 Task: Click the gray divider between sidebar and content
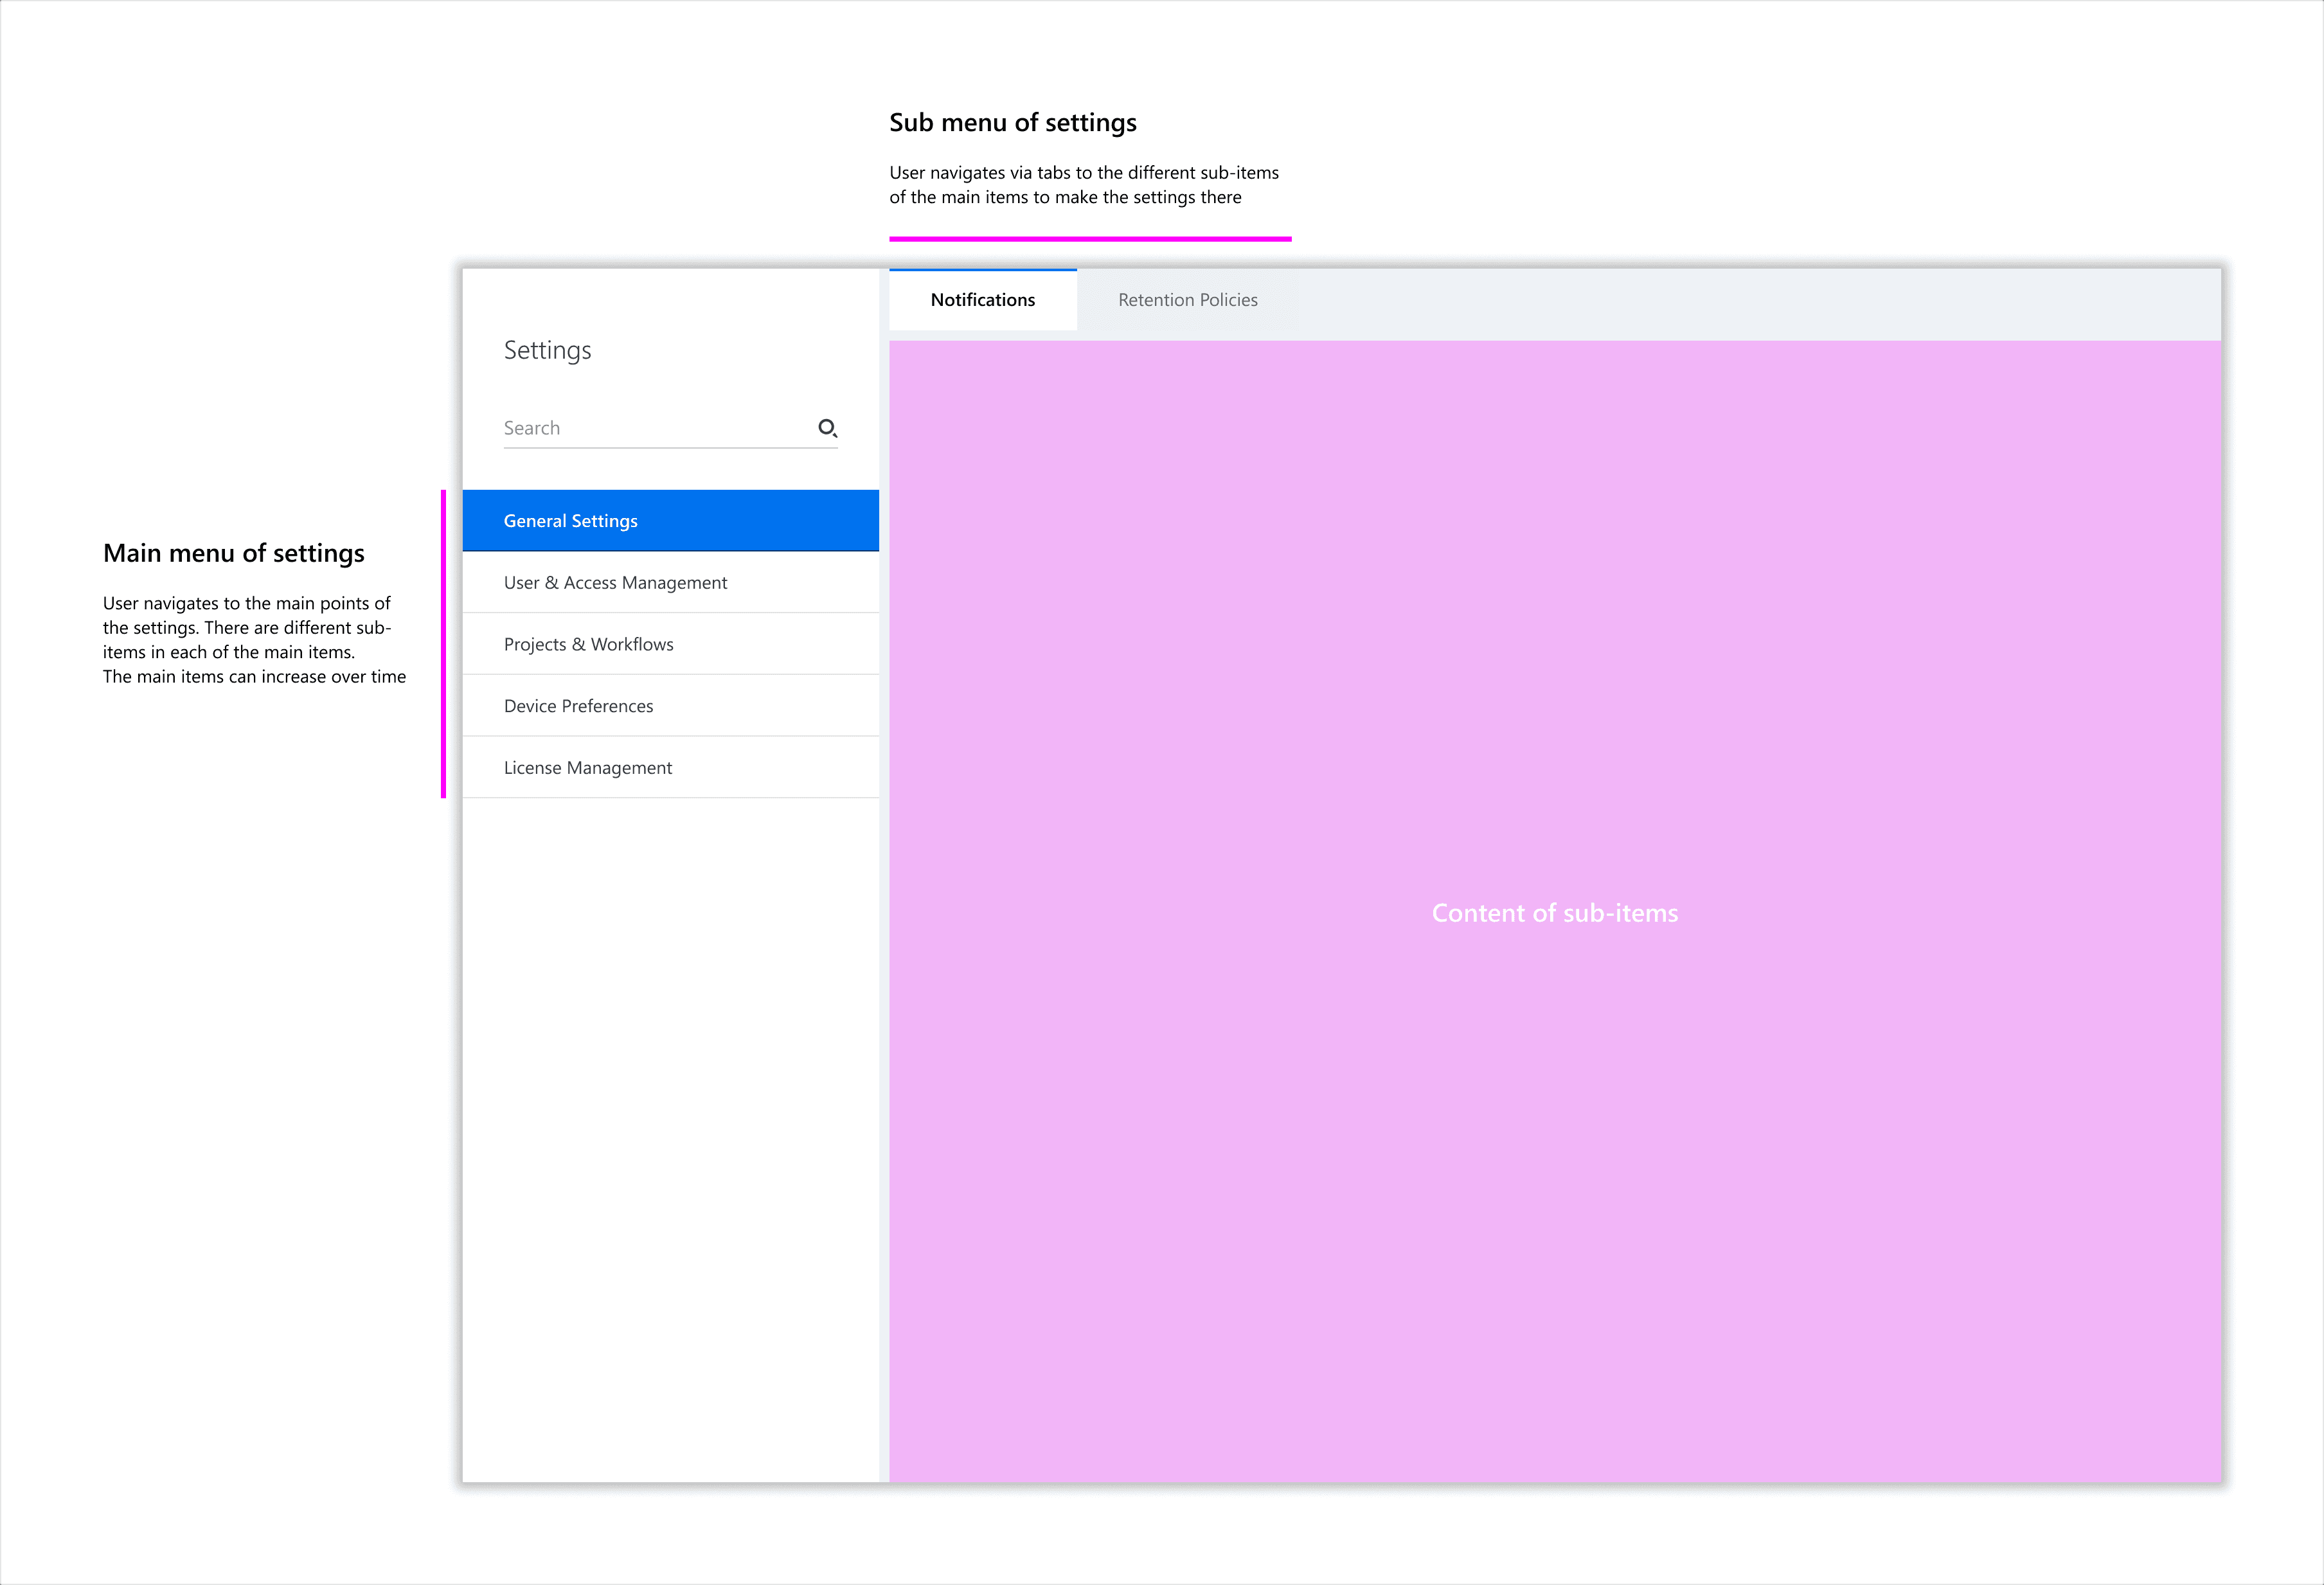tap(884, 900)
